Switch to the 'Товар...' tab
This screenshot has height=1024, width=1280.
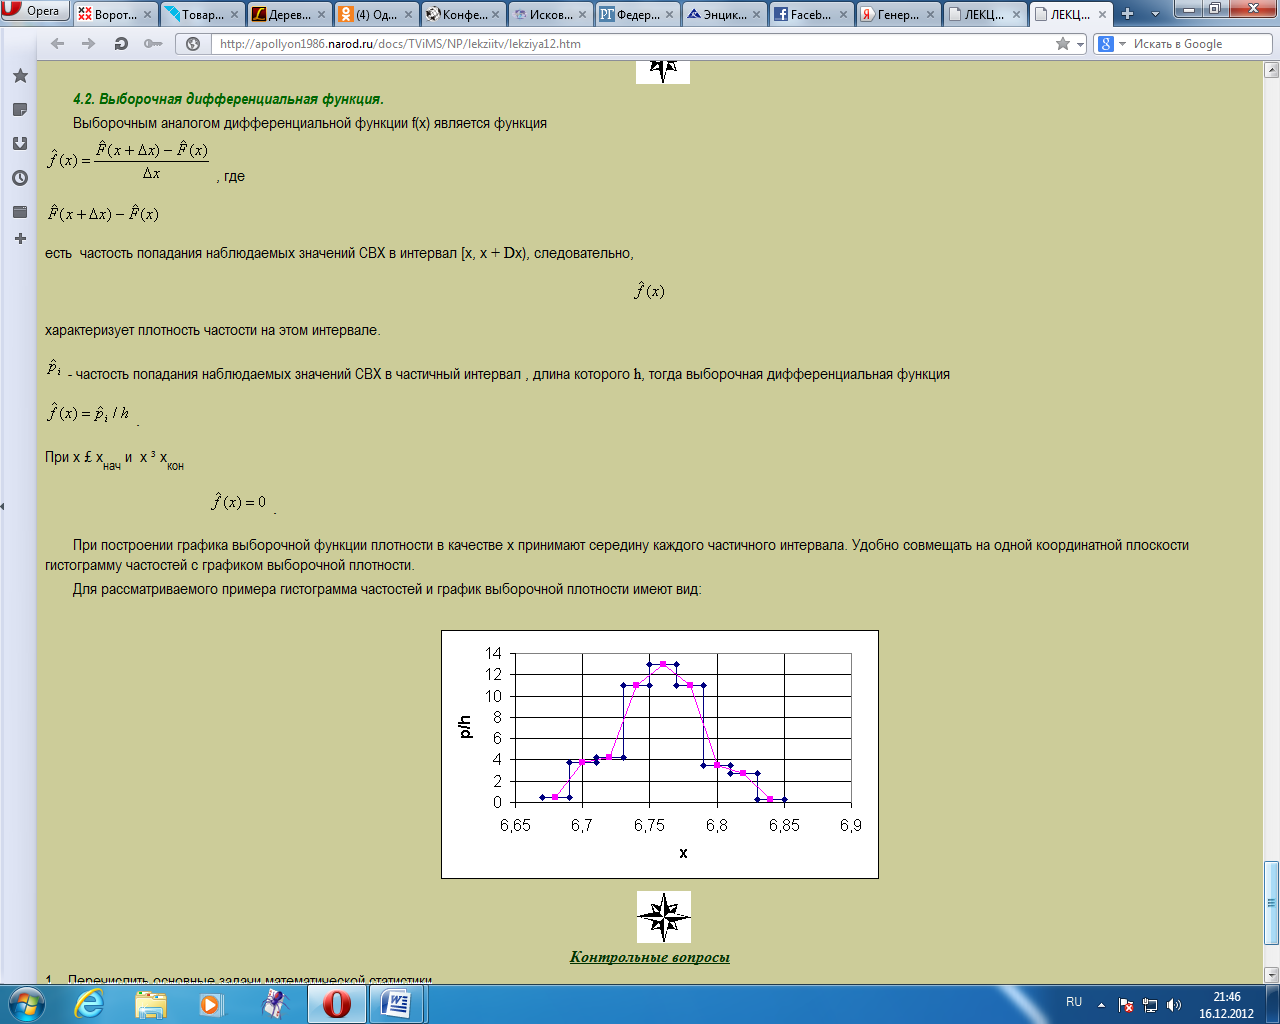click(202, 15)
